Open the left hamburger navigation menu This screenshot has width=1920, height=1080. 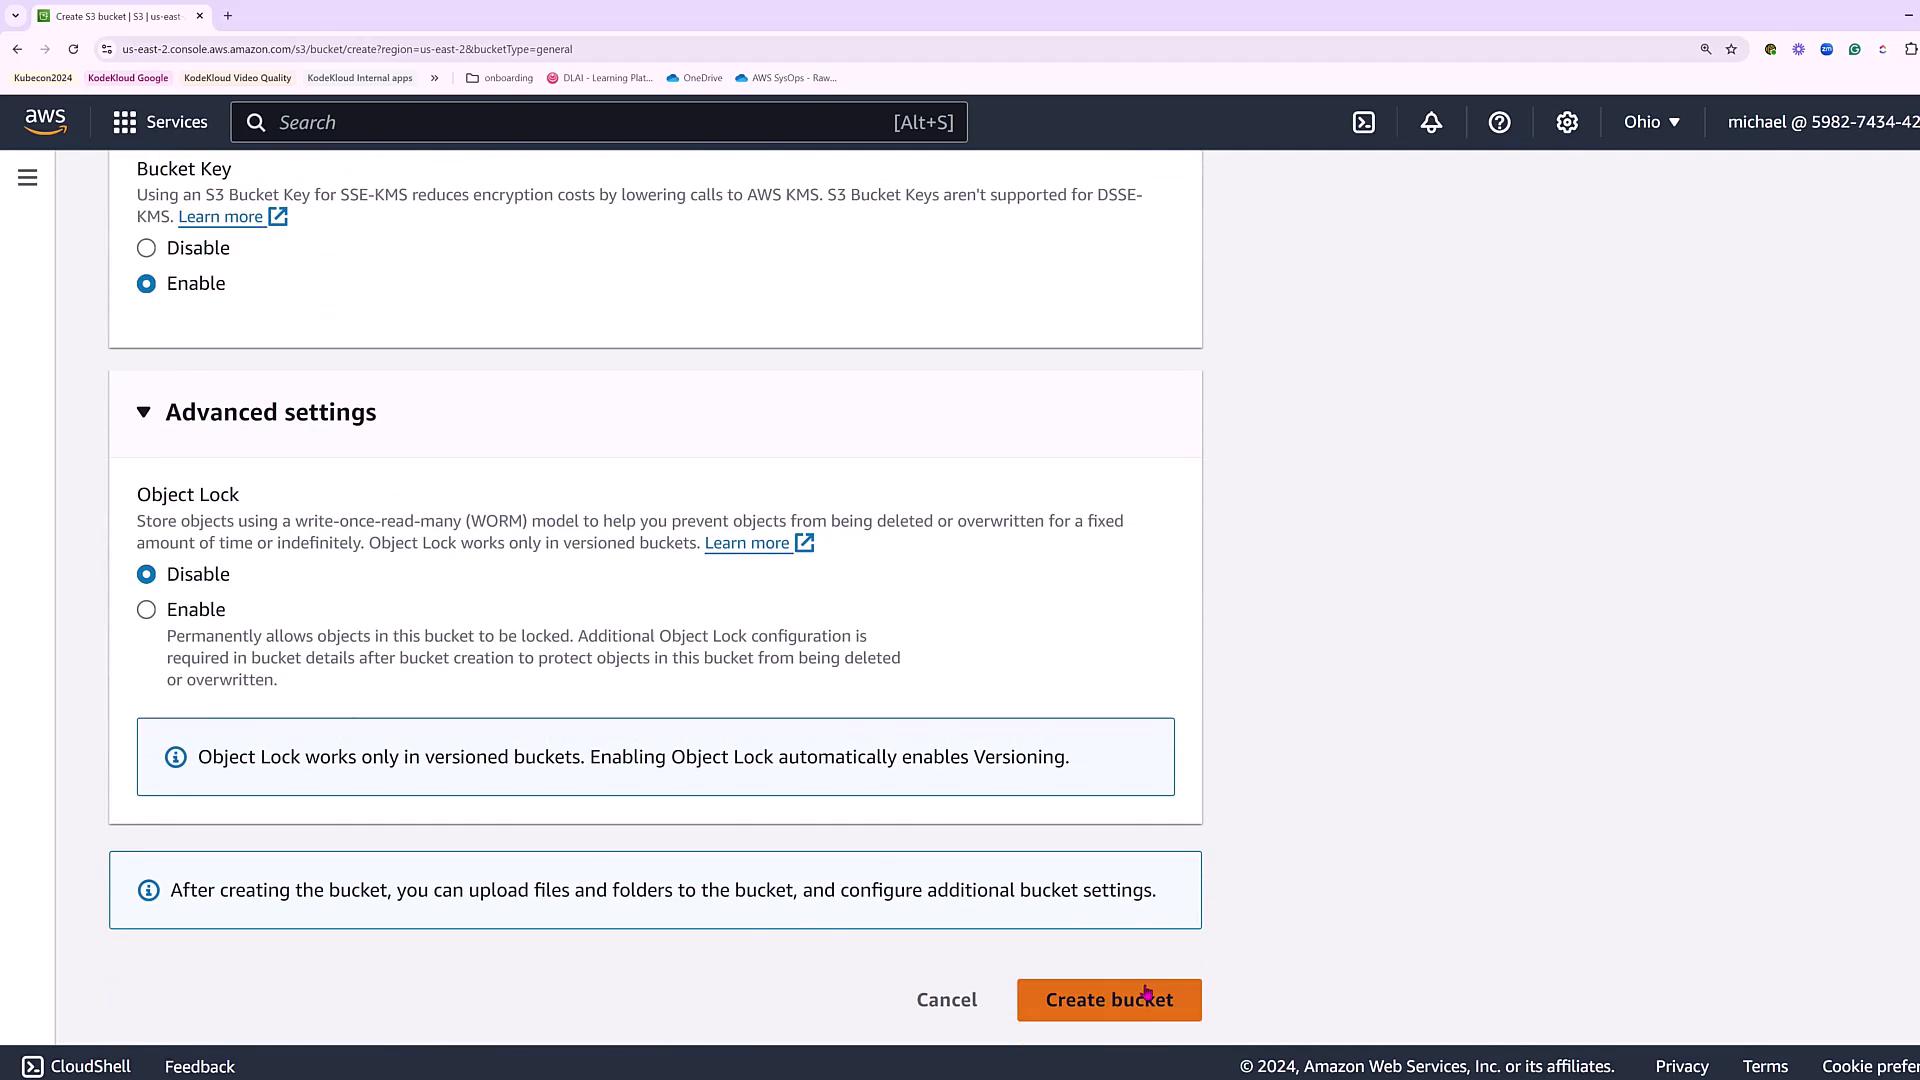28,178
